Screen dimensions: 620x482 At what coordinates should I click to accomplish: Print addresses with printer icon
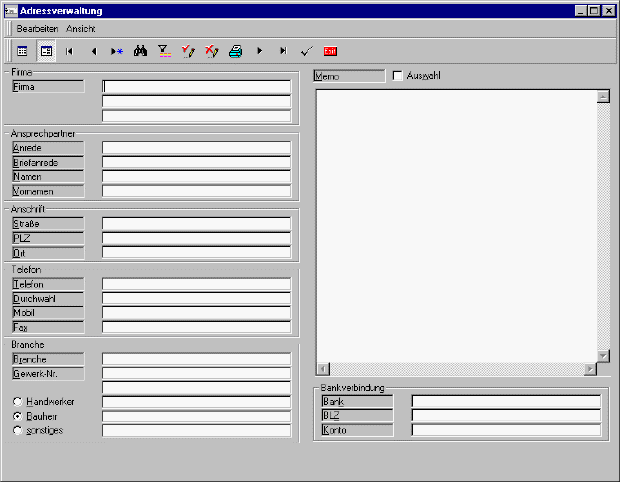click(x=235, y=50)
